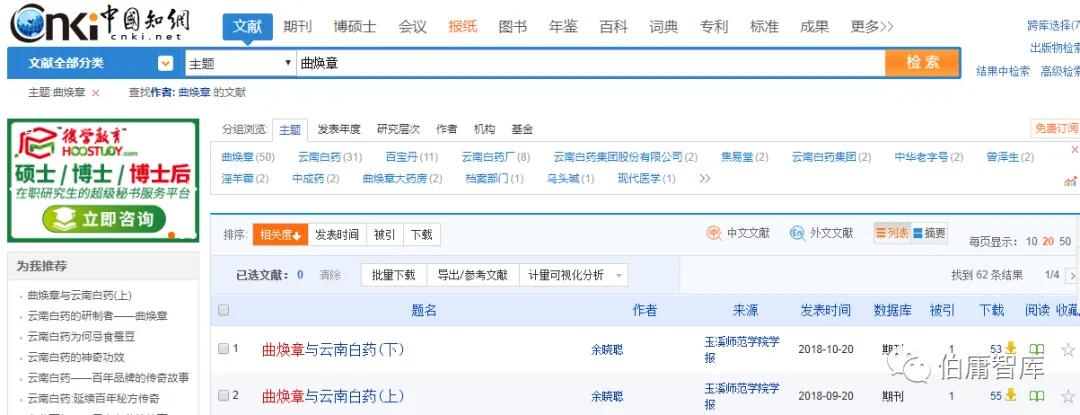
Task: Set results per page to 50
Action: coord(1065,242)
